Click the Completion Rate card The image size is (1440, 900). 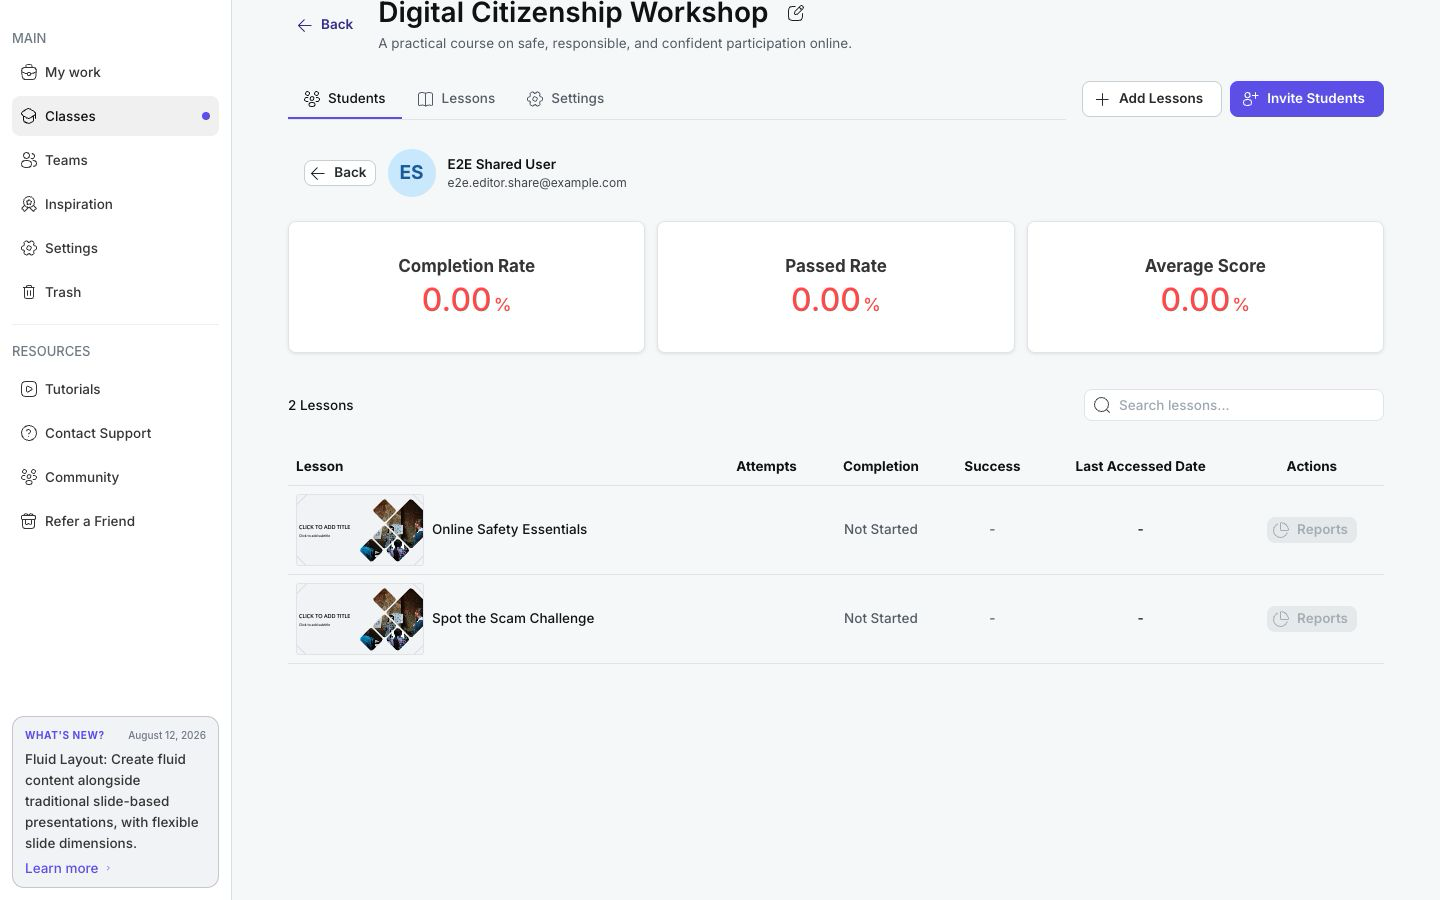[x=466, y=287]
